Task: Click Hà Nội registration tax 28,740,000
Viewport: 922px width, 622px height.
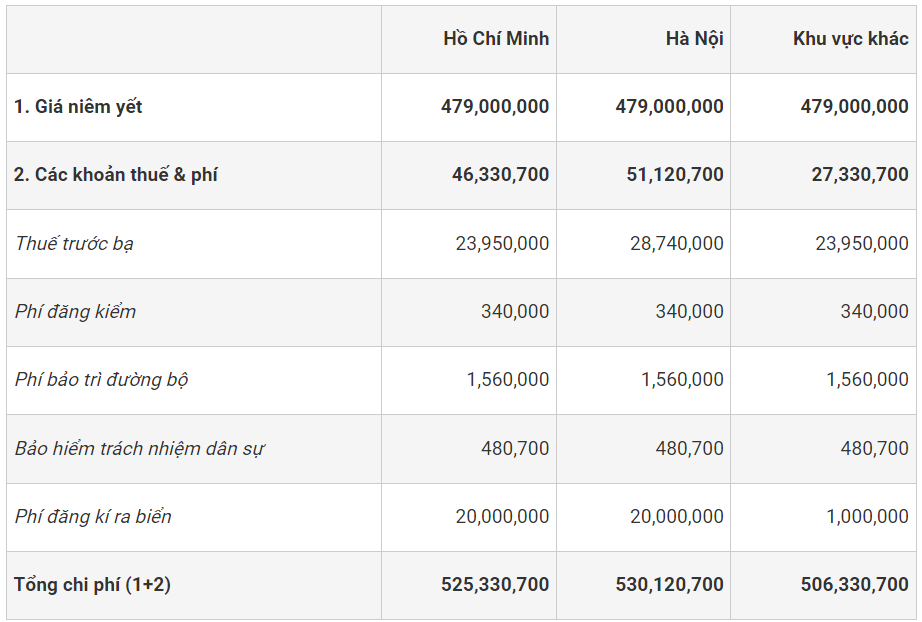Action: pyautogui.click(x=677, y=243)
